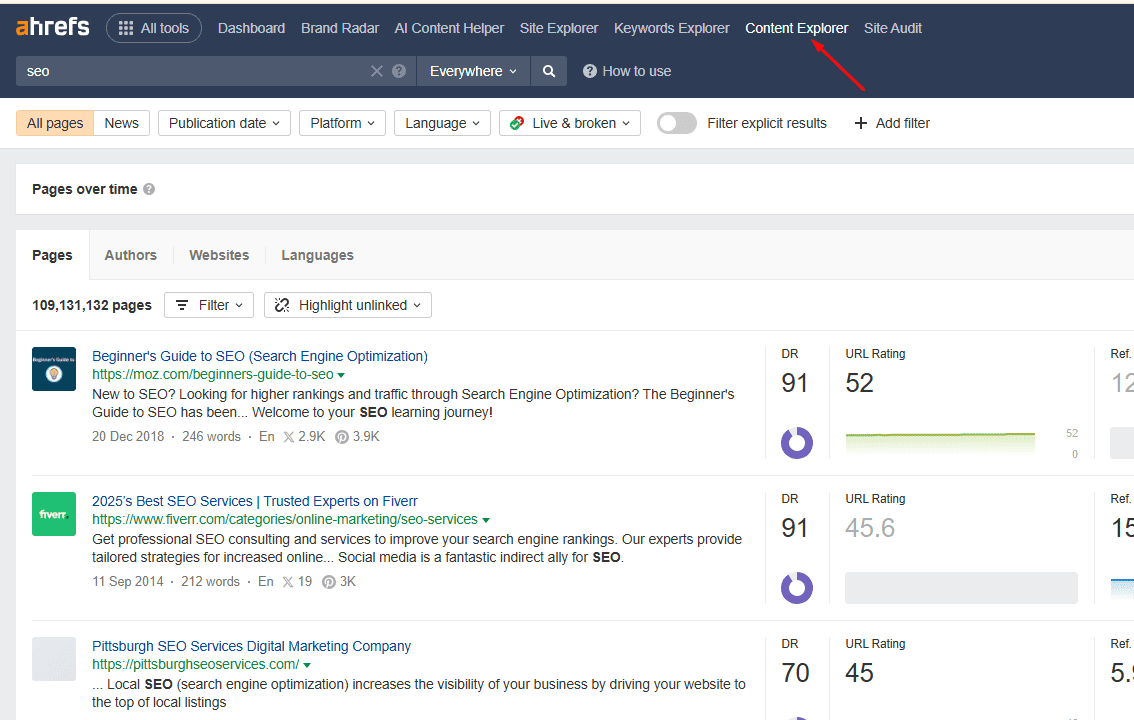The image size is (1134, 720).
Task: Click the magnifier search button
Action: tap(548, 71)
